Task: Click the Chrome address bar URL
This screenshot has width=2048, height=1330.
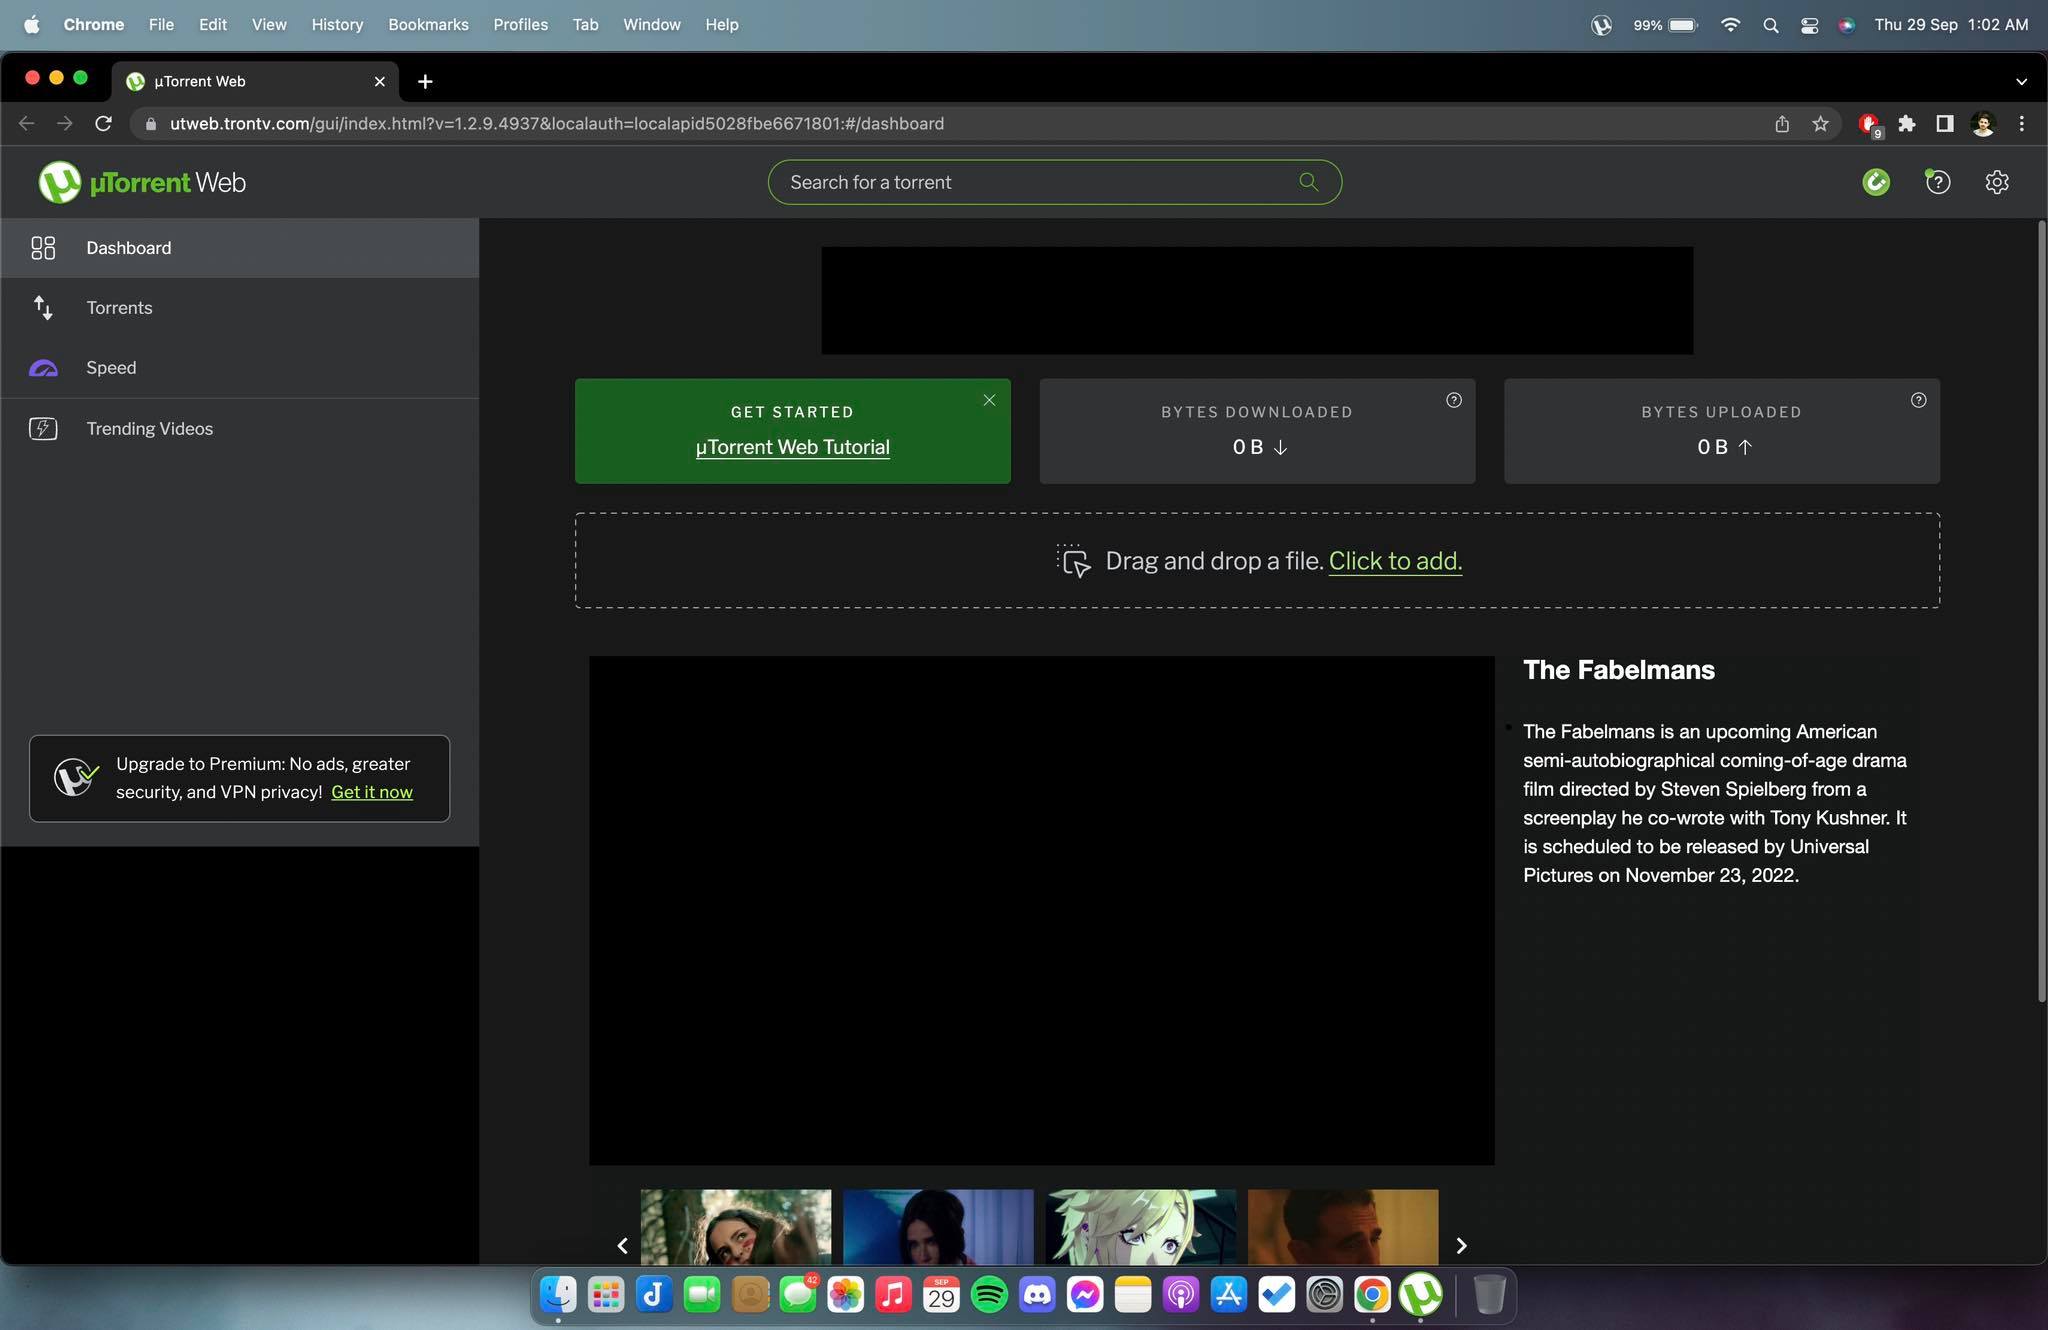Action: pyautogui.click(x=557, y=123)
